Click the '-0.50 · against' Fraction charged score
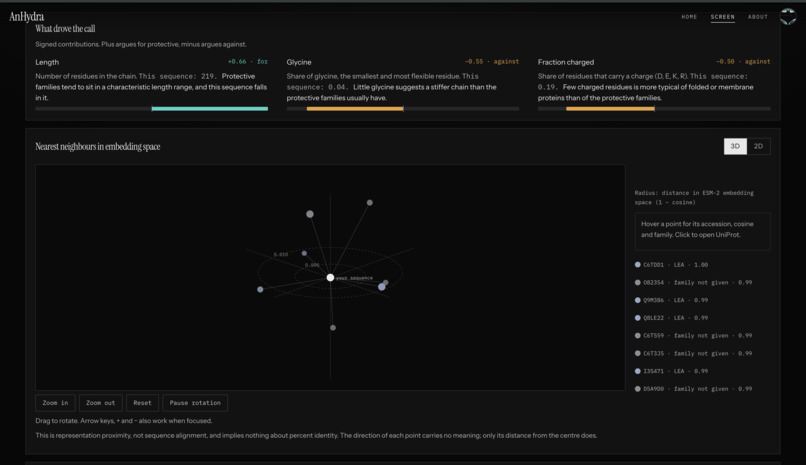 pyautogui.click(x=743, y=62)
